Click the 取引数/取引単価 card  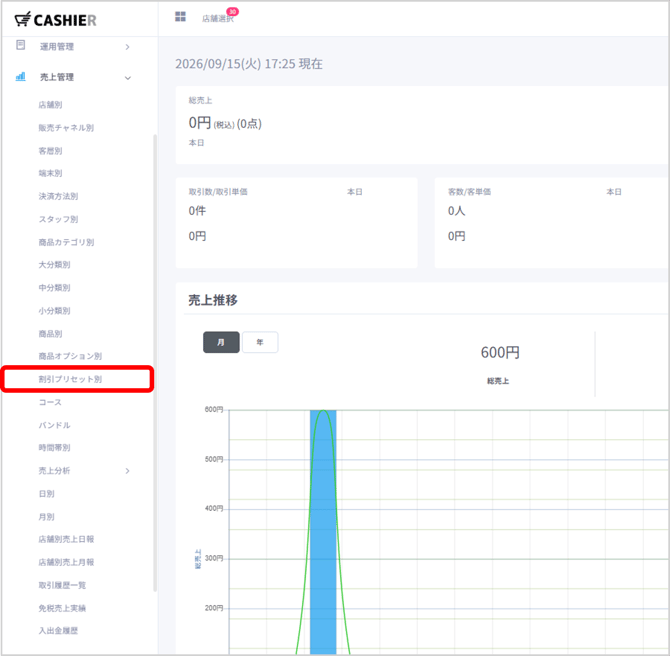[297, 223]
